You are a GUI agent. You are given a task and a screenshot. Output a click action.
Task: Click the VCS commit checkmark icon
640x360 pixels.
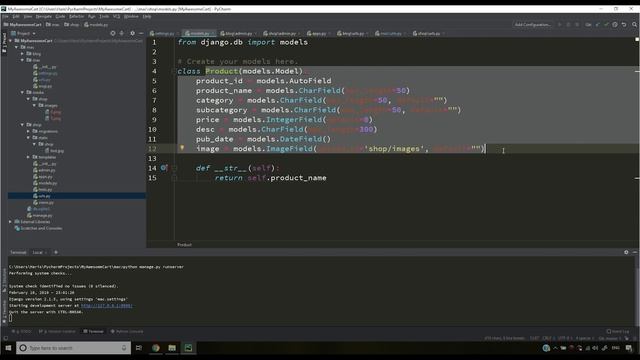coord(606,24)
